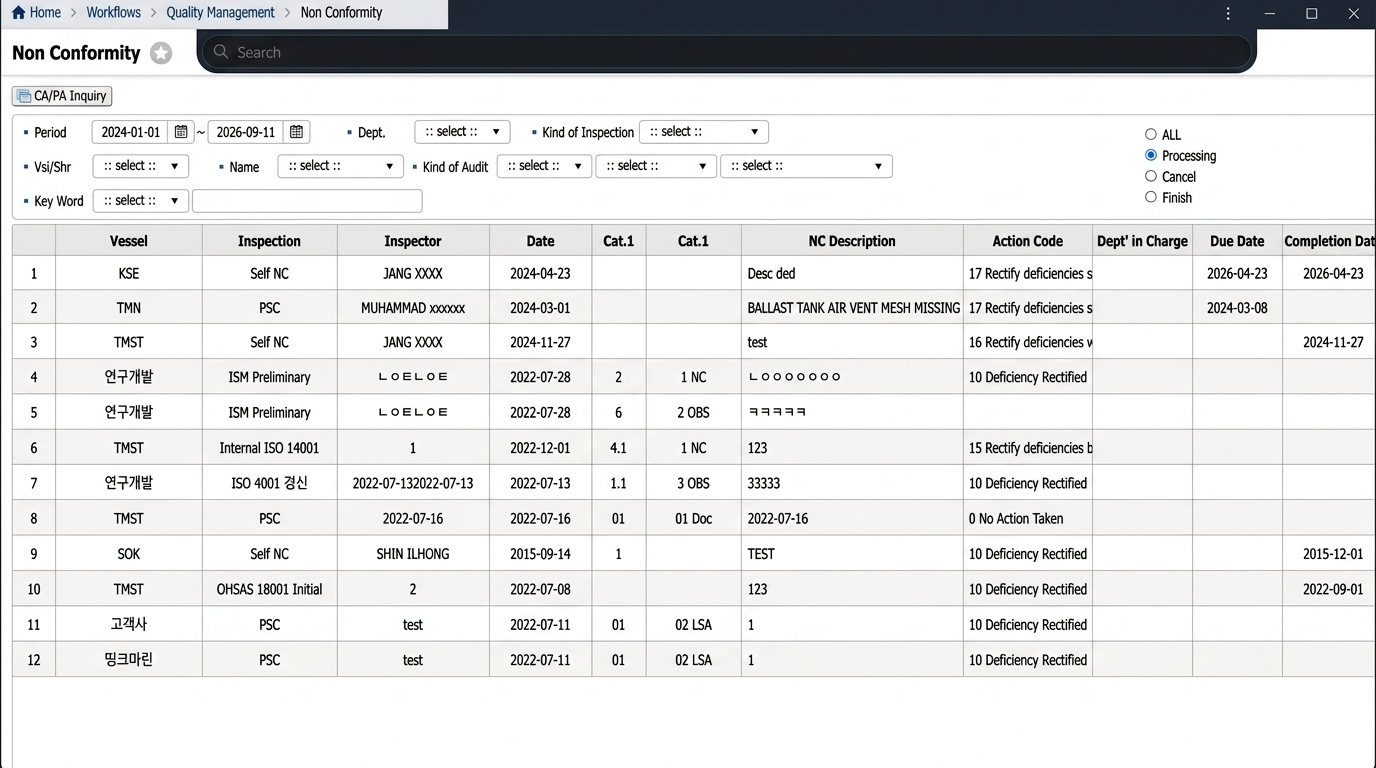Minimize the application window

coord(1270,14)
